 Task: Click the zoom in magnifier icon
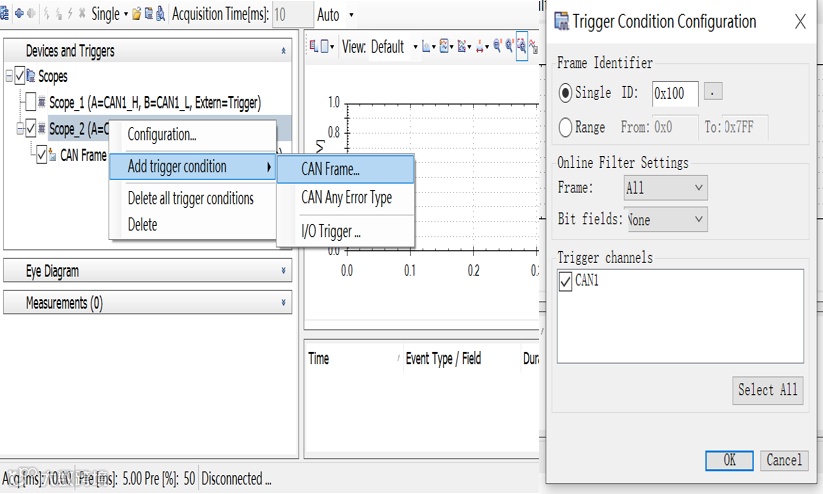[x=509, y=46]
